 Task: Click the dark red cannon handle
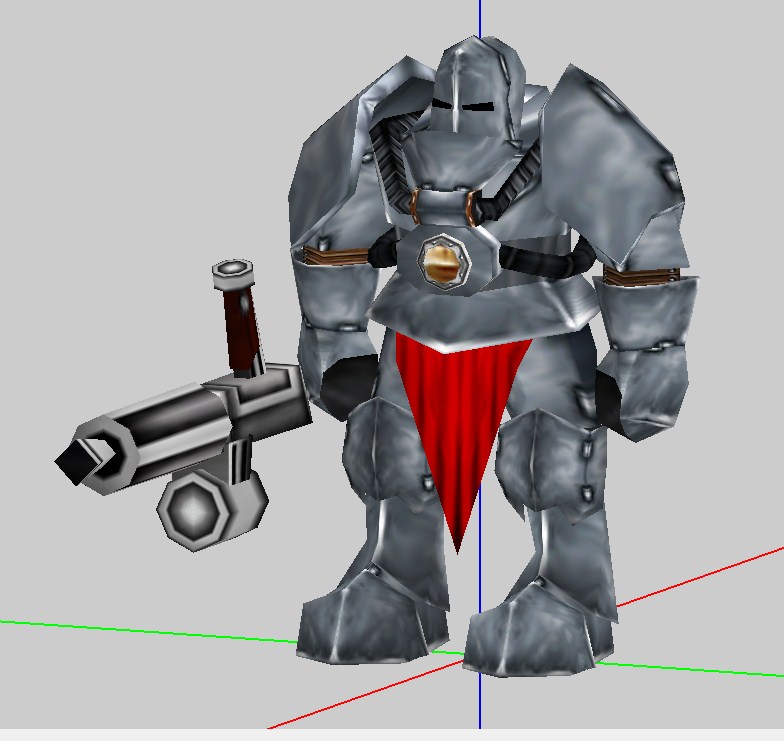click(x=244, y=328)
